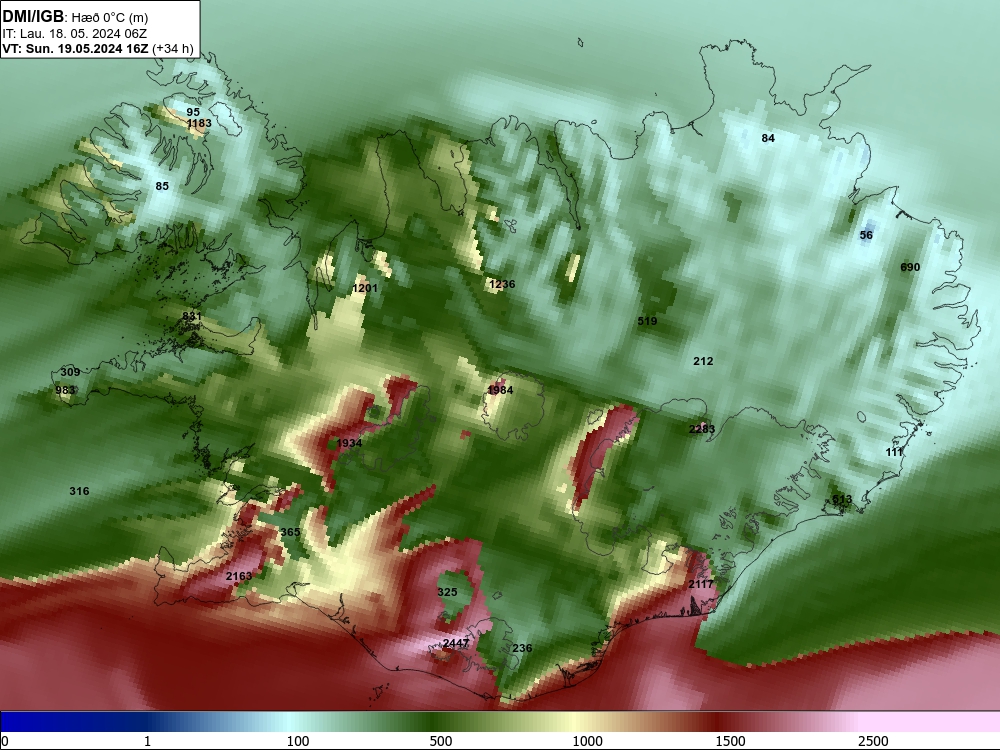The image size is (1000, 750).
Task: Click the 1000 label on the color scale
Action: pyautogui.click(x=587, y=741)
